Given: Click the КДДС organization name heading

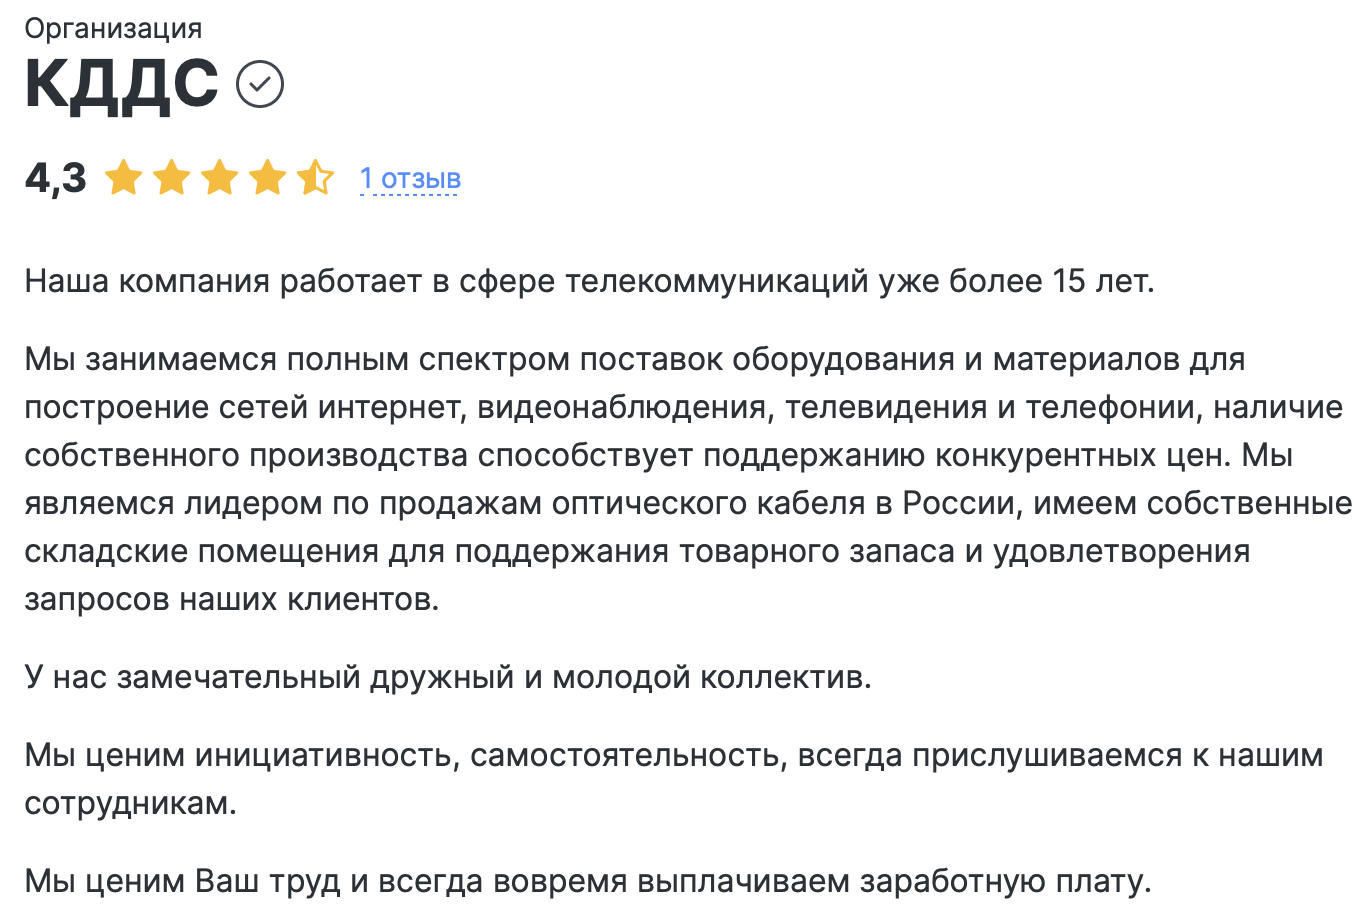Looking at the screenshot, I should [121, 84].
